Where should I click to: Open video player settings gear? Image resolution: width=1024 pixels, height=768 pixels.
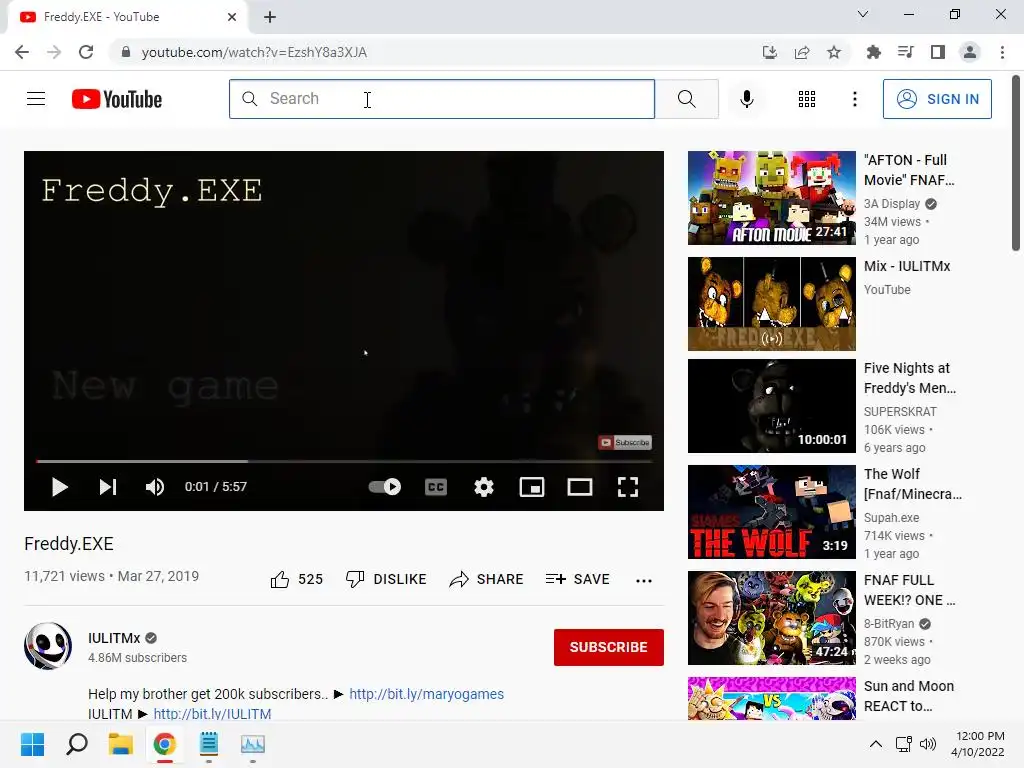pyautogui.click(x=484, y=487)
